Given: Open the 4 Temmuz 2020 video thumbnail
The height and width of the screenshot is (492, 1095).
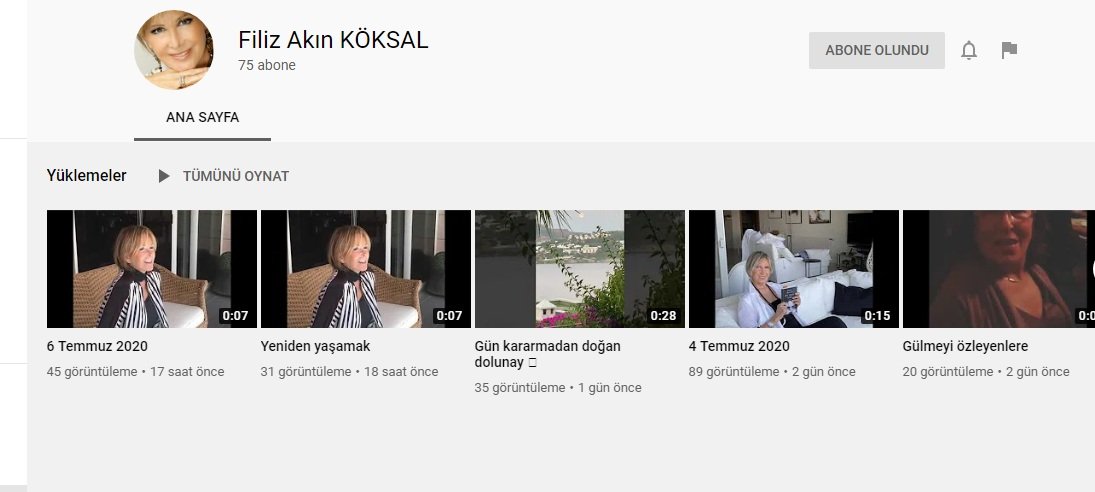Looking at the screenshot, I should point(794,269).
